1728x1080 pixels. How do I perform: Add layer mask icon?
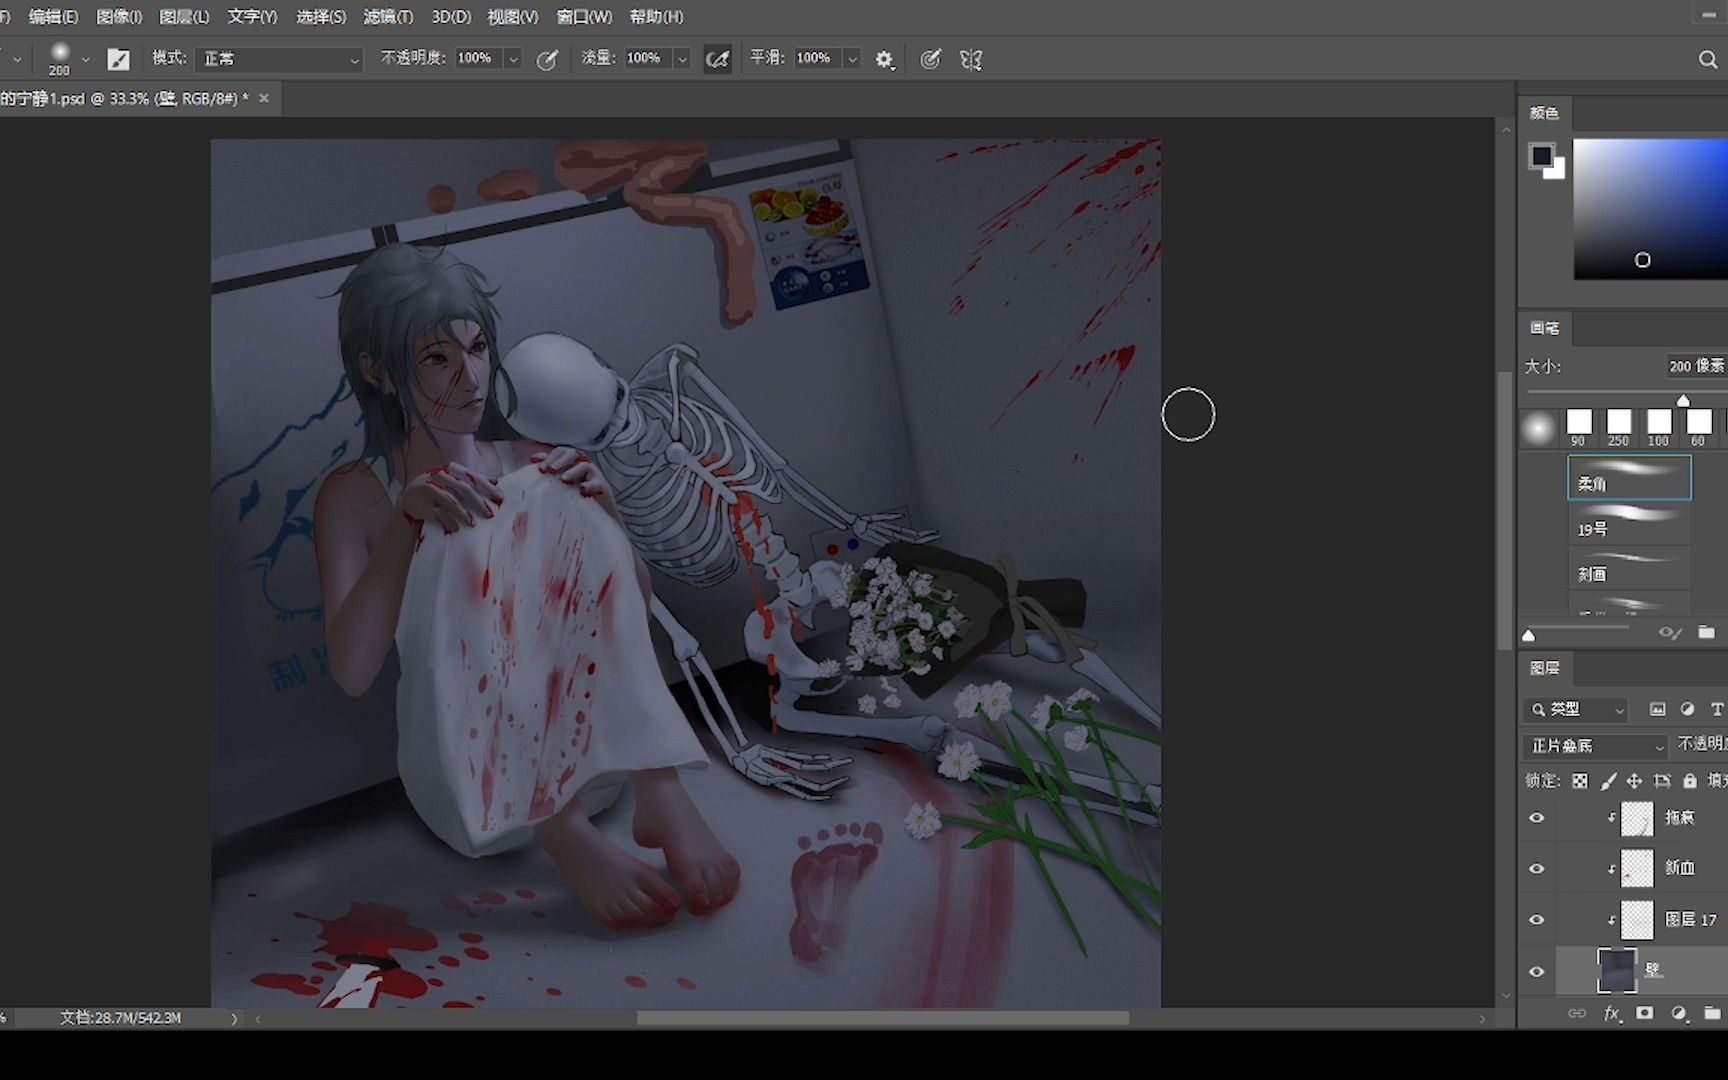(x=1644, y=1013)
